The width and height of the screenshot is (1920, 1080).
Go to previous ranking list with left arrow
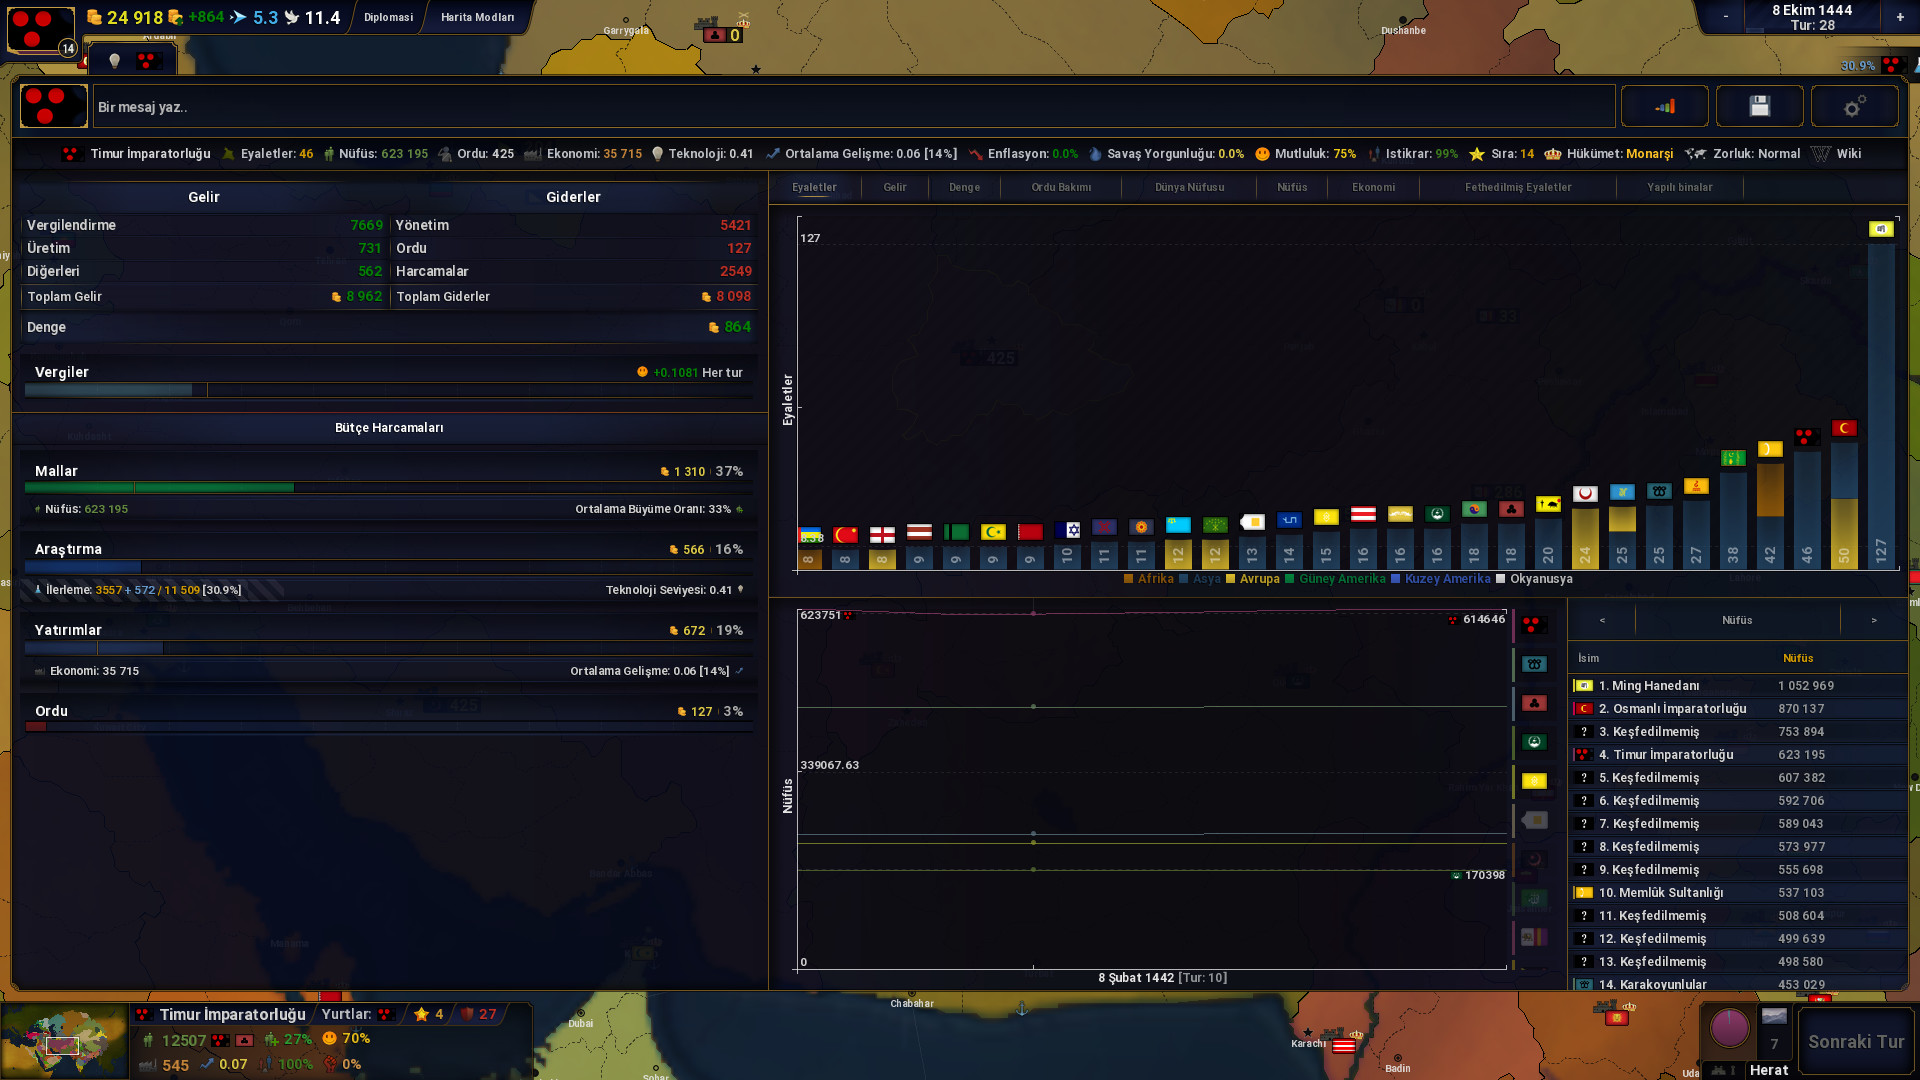coord(1602,620)
